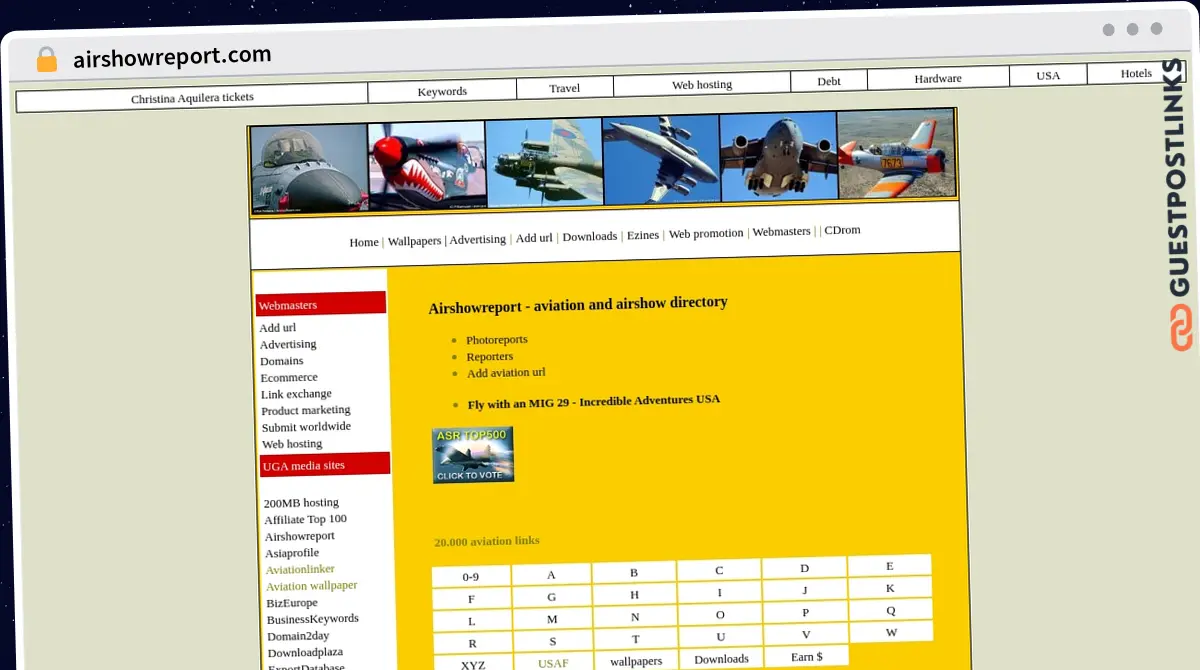1200x670 pixels.
Task: Open Fly with an MIG 29 link
Action: pos(593,402)
